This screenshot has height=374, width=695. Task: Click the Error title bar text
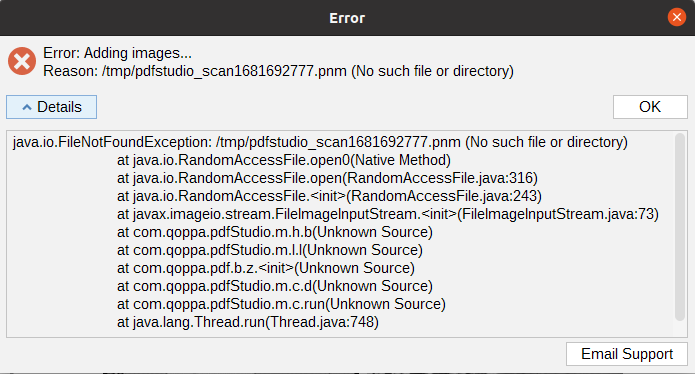[x=347, y=18]
